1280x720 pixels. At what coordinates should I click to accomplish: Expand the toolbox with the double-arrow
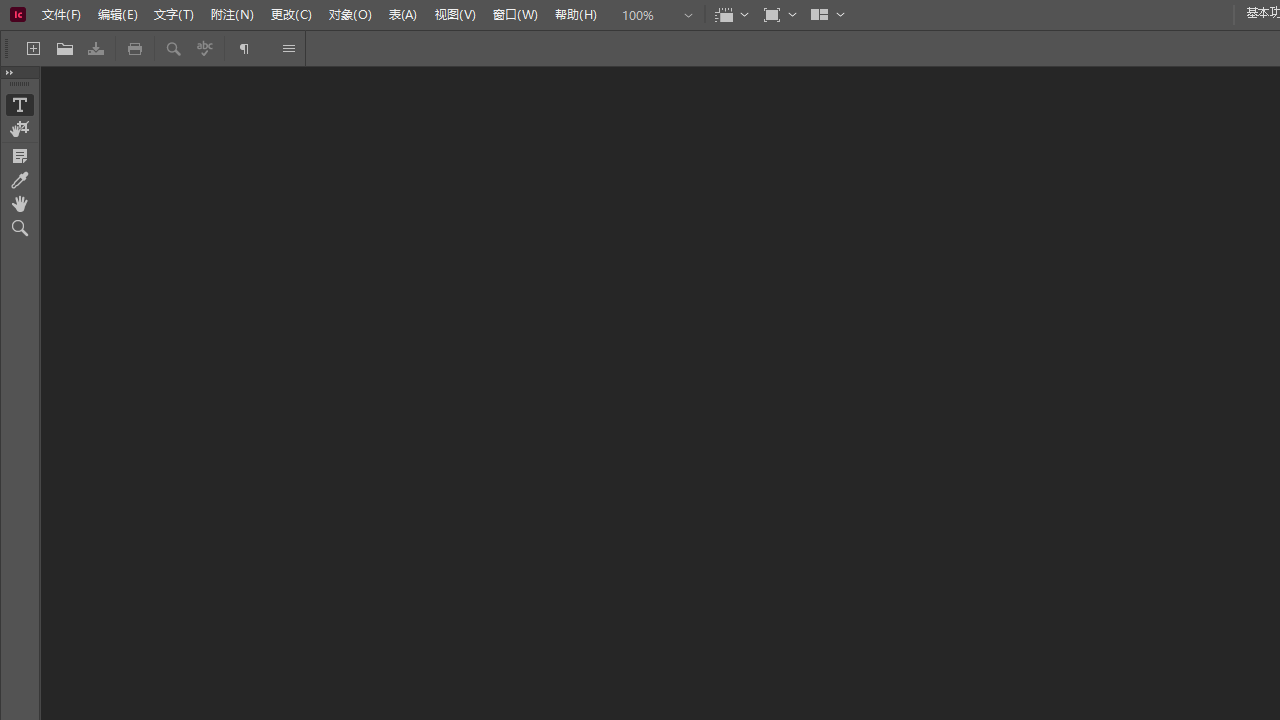coord(9,73)
